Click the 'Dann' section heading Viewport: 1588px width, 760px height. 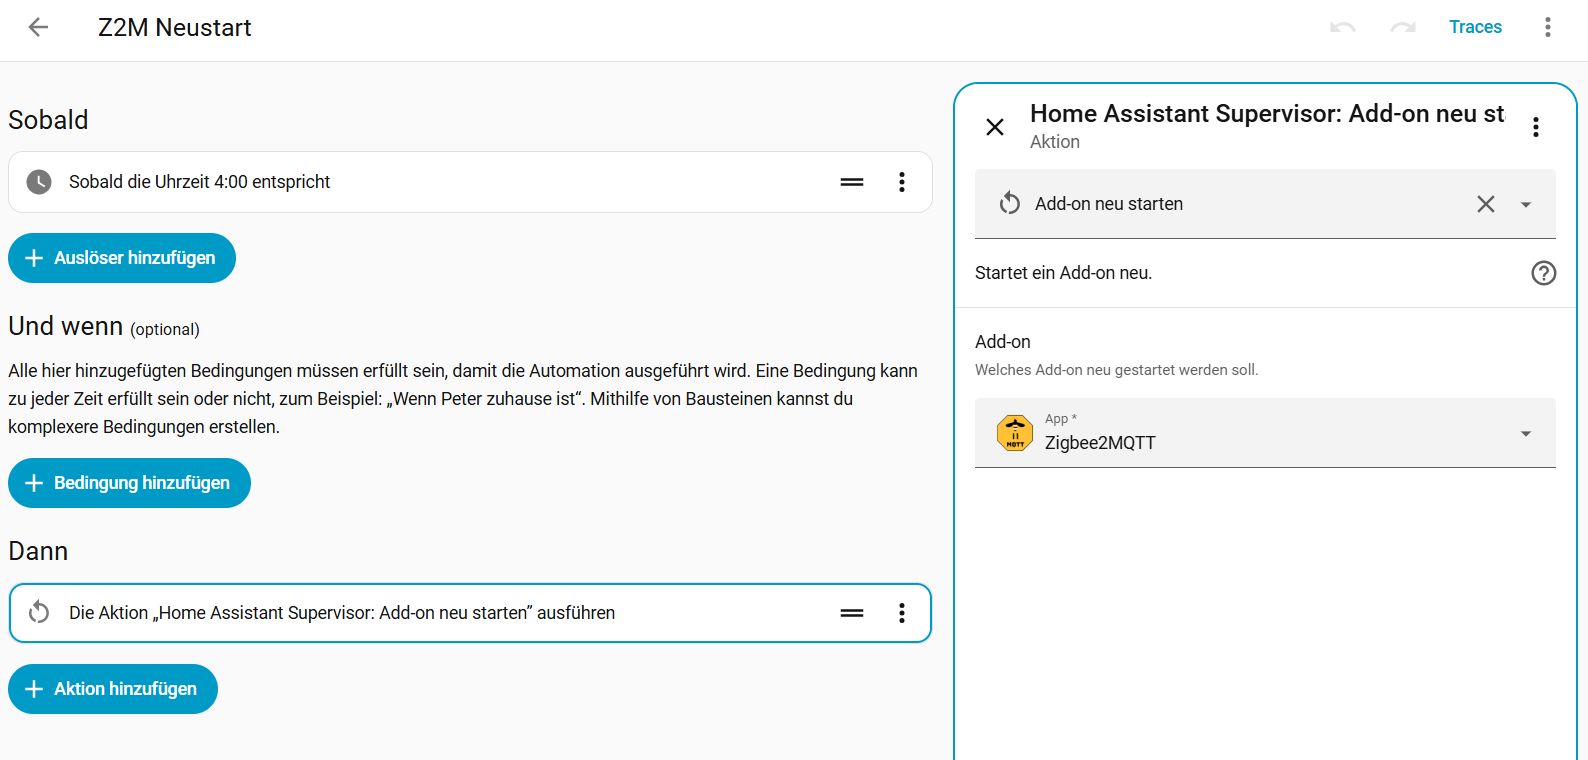point(38,551)
